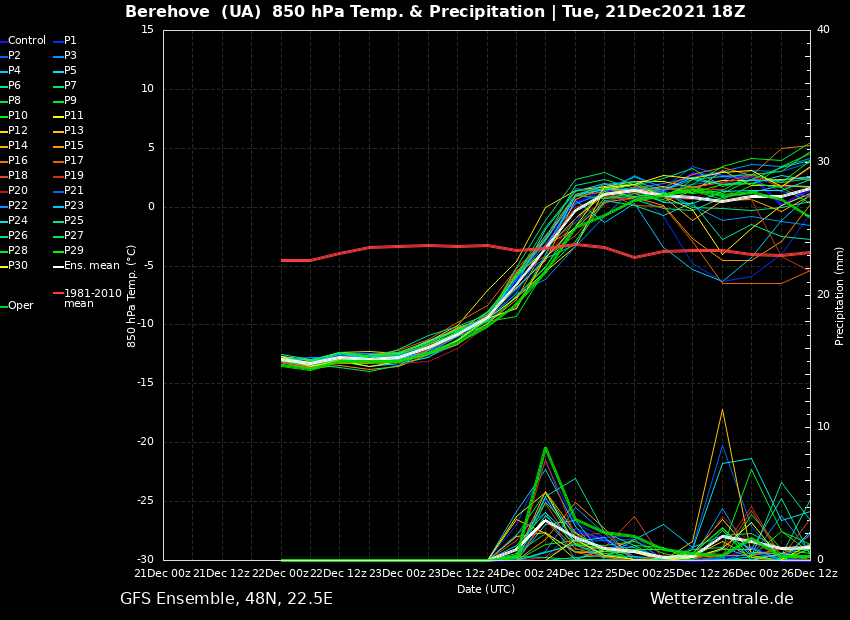The height and width of the screenshot is (620, 850).
Task: Select the P30 legend entry
Action: coord(18,266)
